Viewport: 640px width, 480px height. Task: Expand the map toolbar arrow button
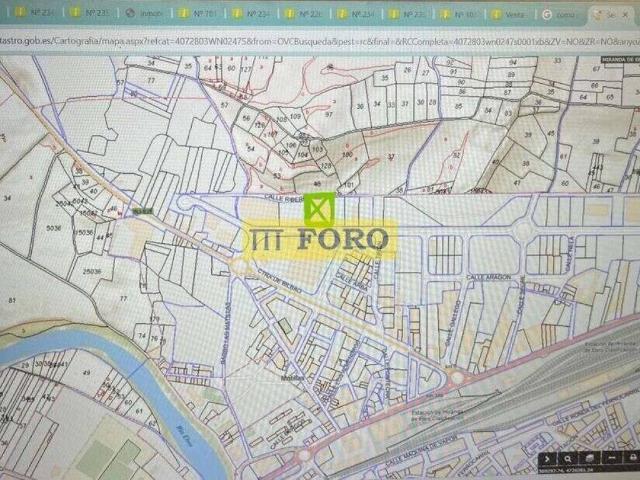click(547, 459)
